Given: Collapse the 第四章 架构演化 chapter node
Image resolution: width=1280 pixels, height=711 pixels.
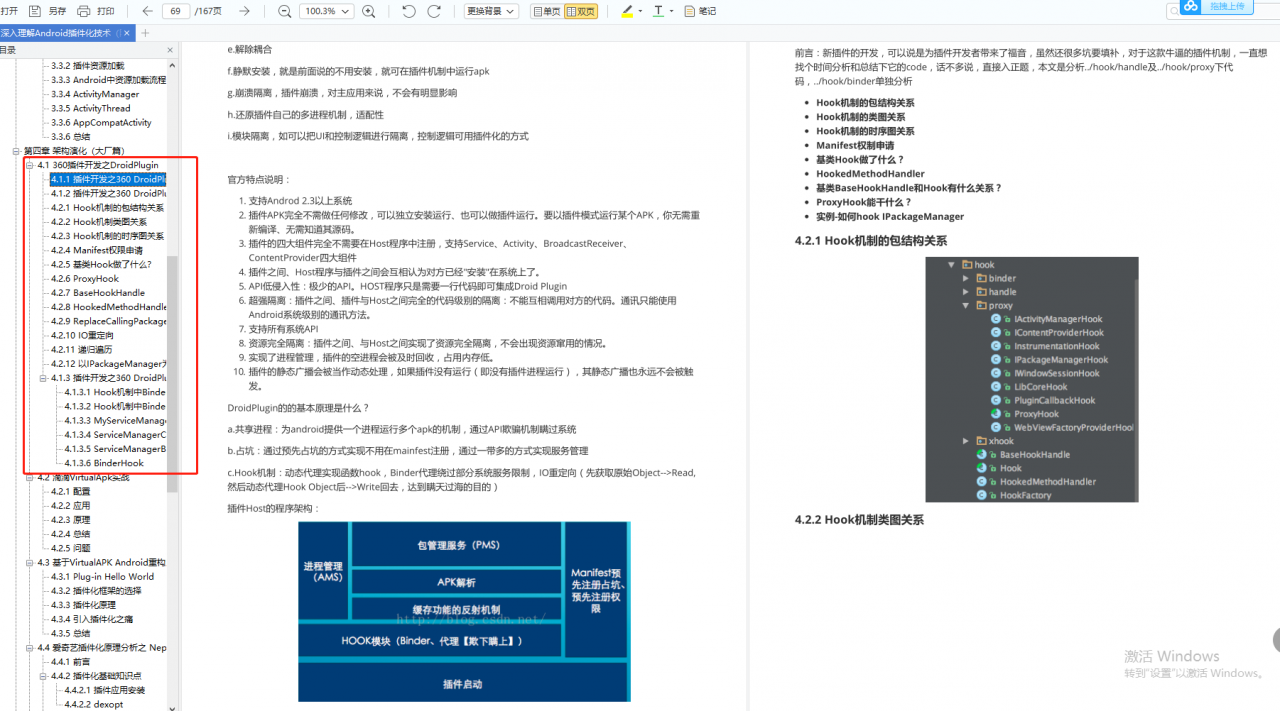Looking at the screenshot, I should 16,151.
